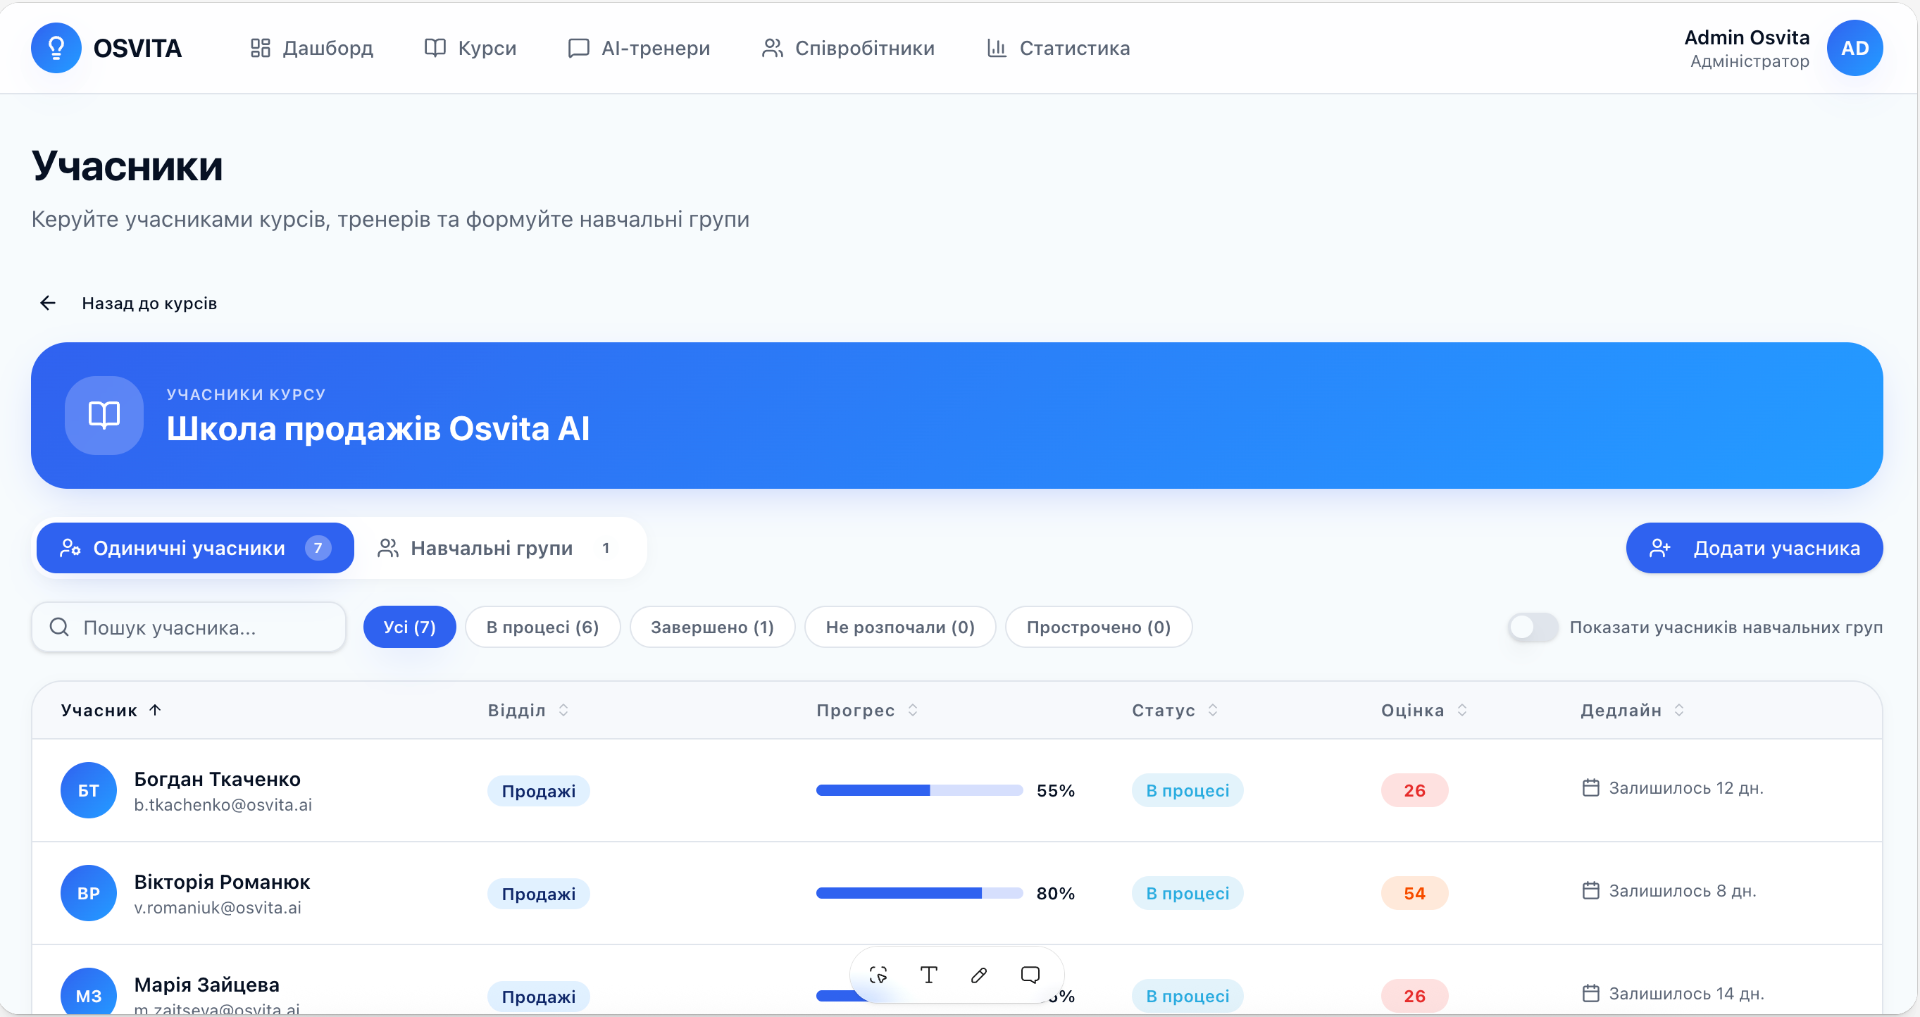Screen dimensions: 1920x1017
Task: Sort by Прогрес column
Action: pos(867,710)
